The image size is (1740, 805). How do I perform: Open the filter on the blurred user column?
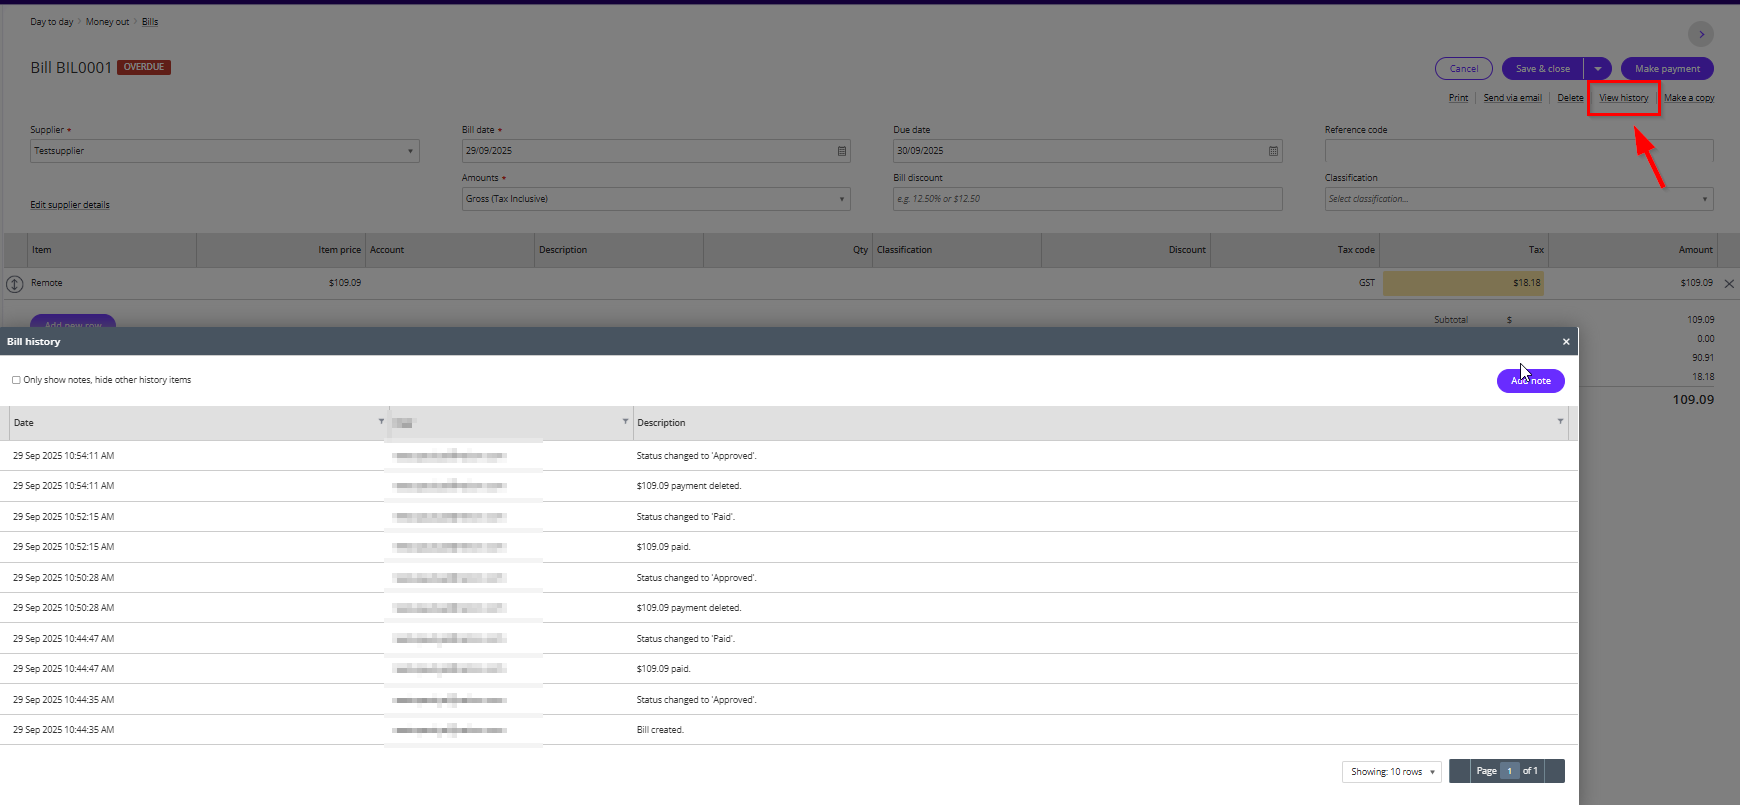pyautogui.click(x=625, y=422)
